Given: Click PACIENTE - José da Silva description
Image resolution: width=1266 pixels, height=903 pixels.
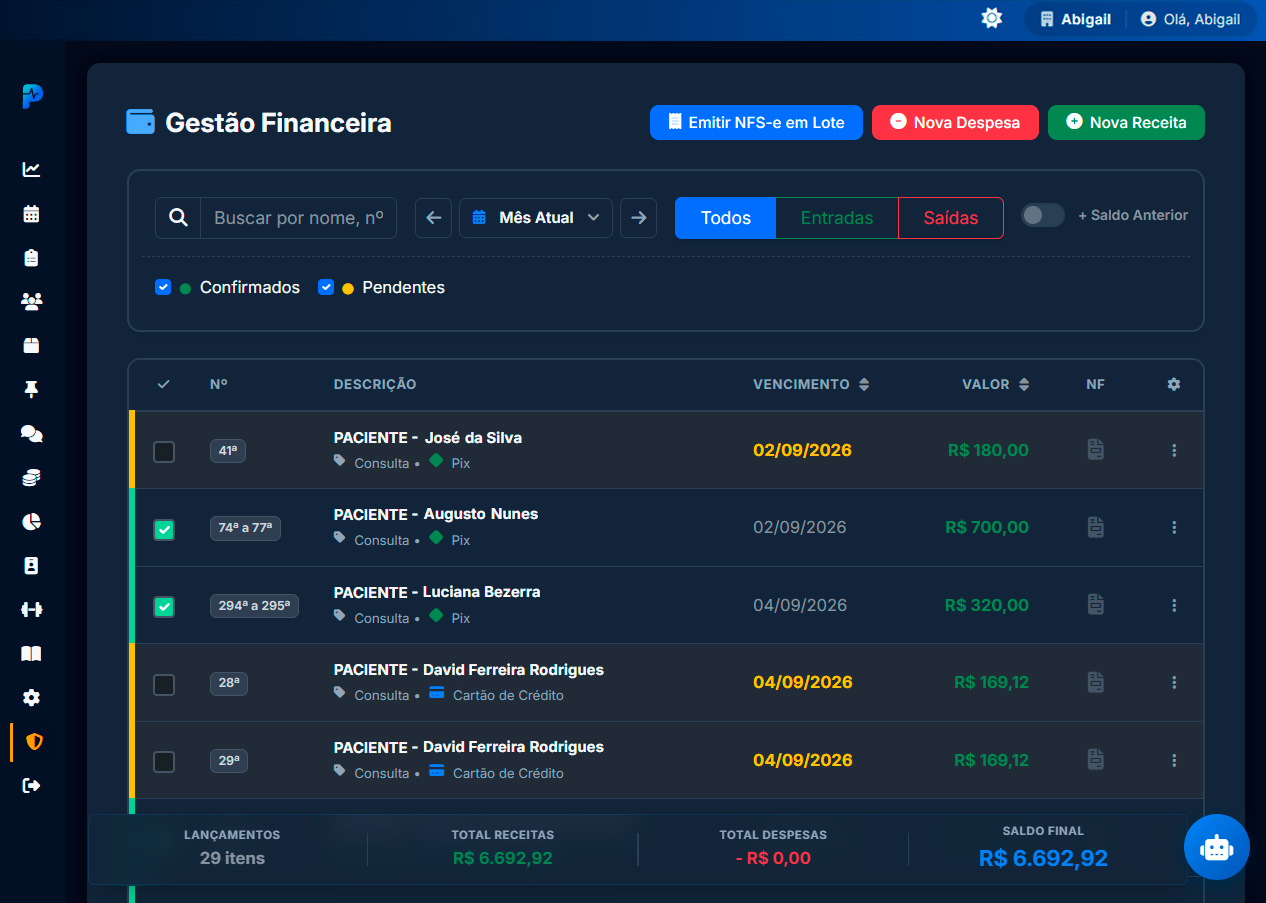Looking at the screenshot, I should 428,437.
